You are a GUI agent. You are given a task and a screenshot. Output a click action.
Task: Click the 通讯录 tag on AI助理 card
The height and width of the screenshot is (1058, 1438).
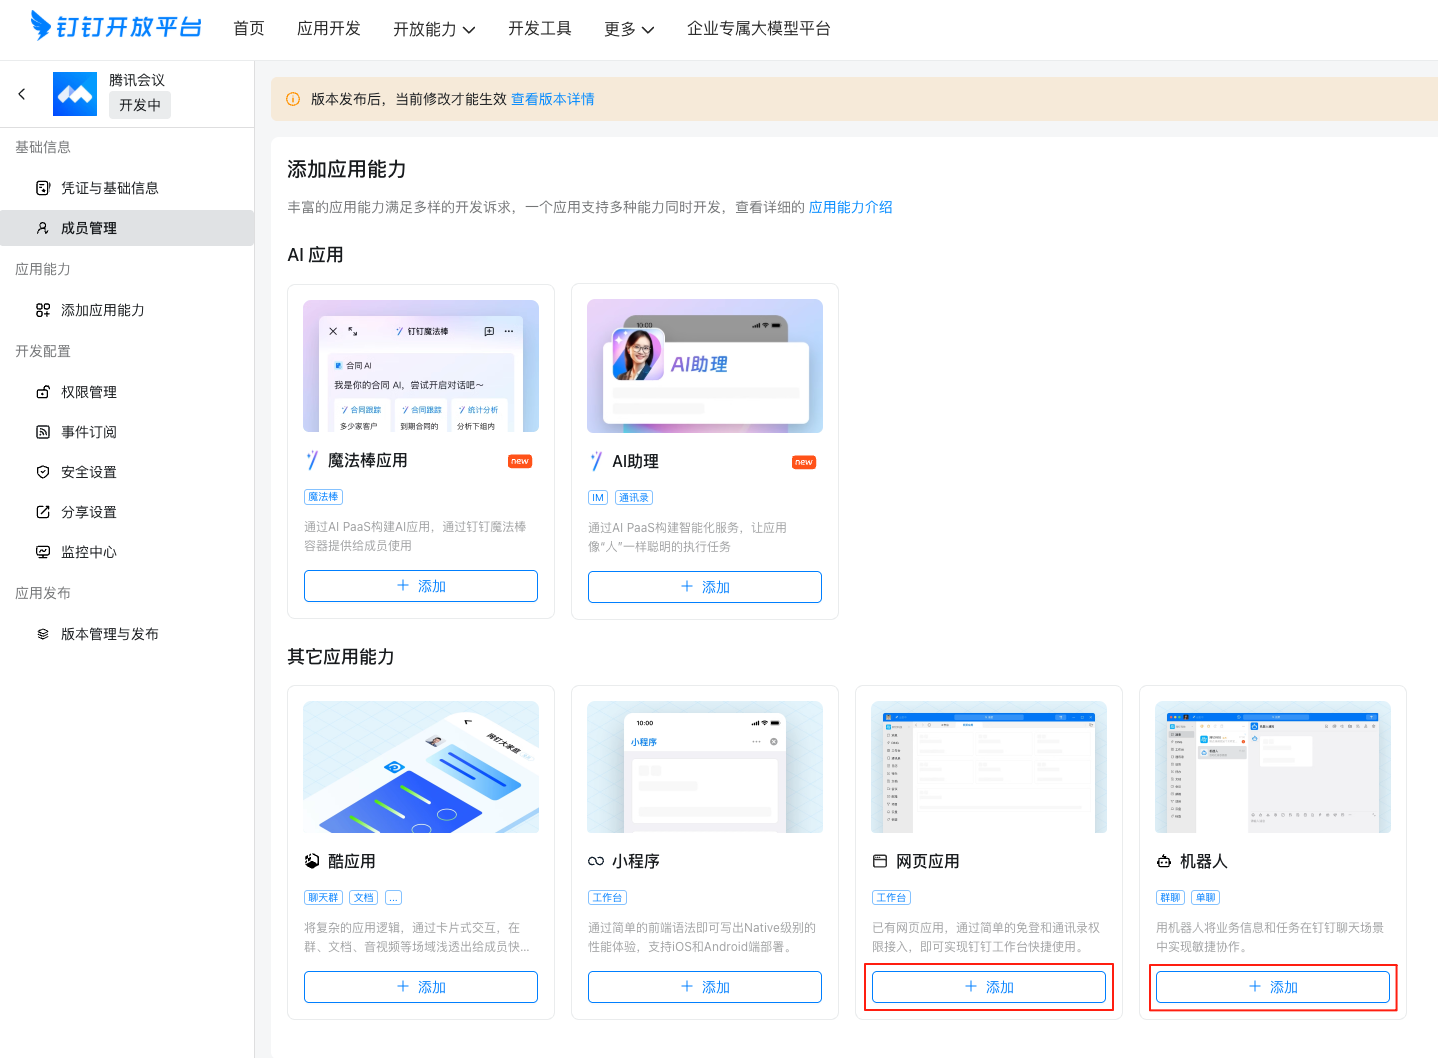point(633,498)
